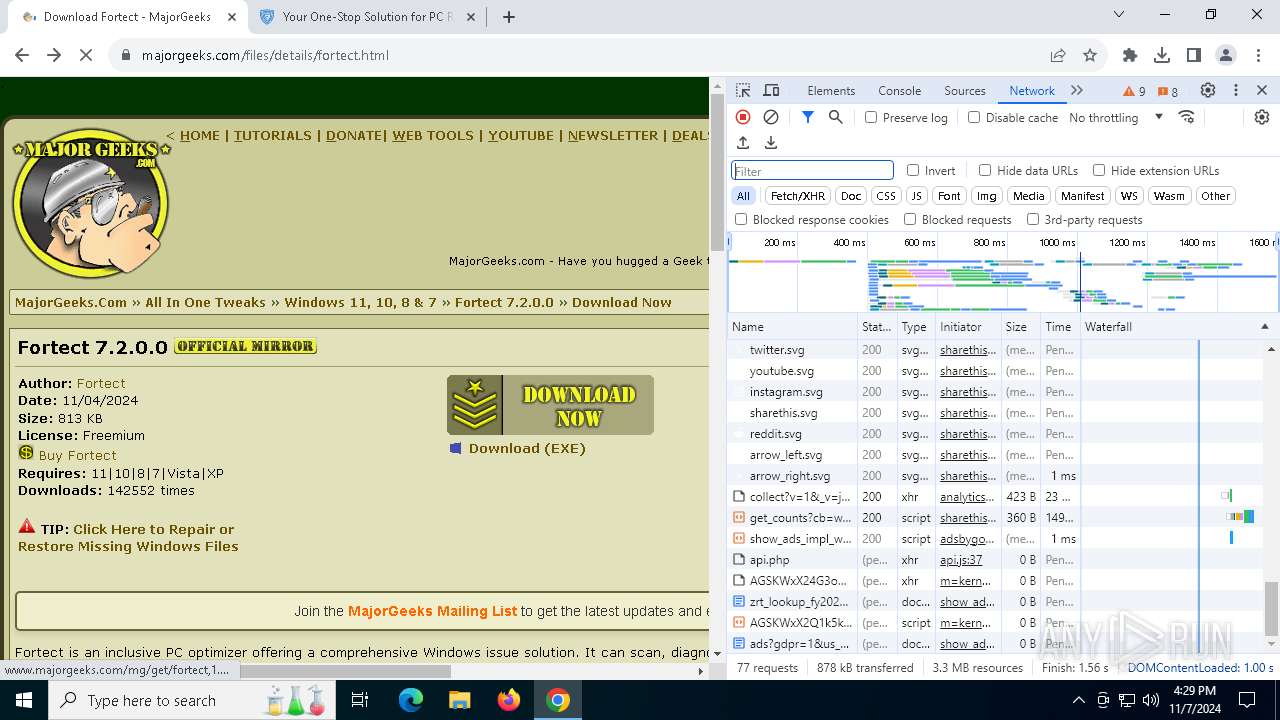Screen dimensions: 1280x720
Task: Check Blocked requests
Action: (x=910, y=219)
